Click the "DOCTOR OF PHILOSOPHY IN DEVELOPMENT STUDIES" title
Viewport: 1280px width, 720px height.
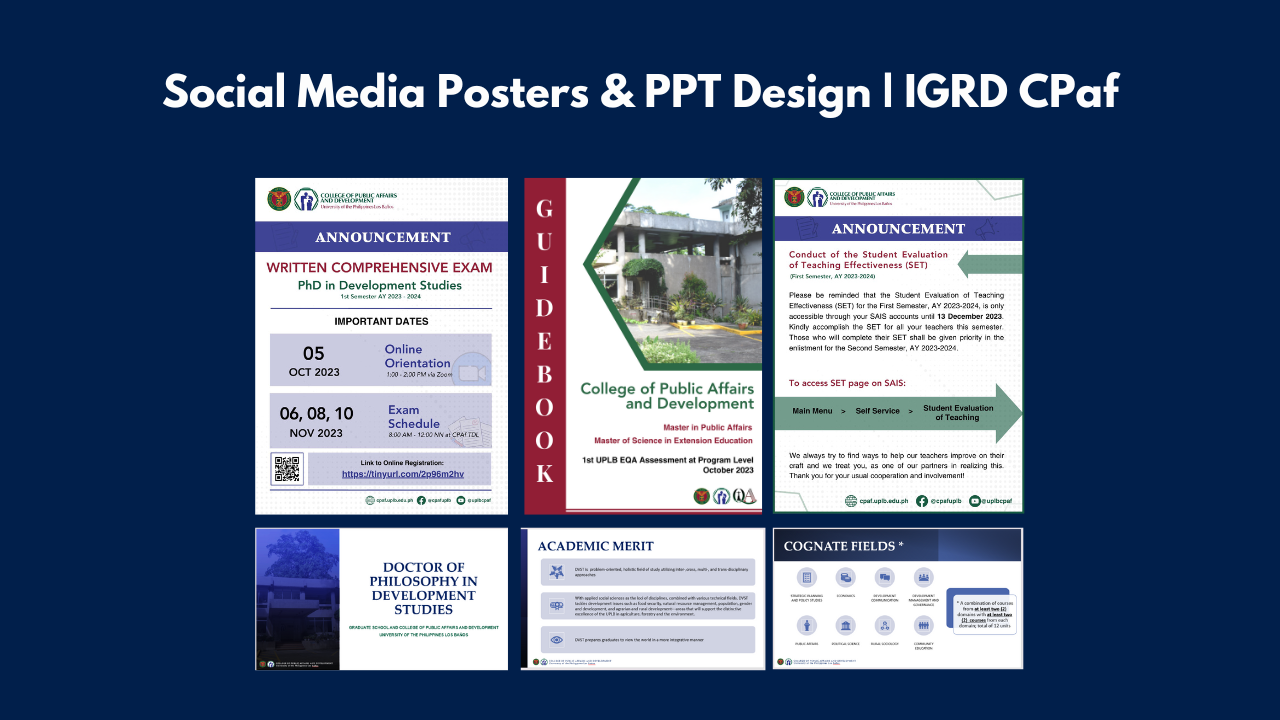423,588
